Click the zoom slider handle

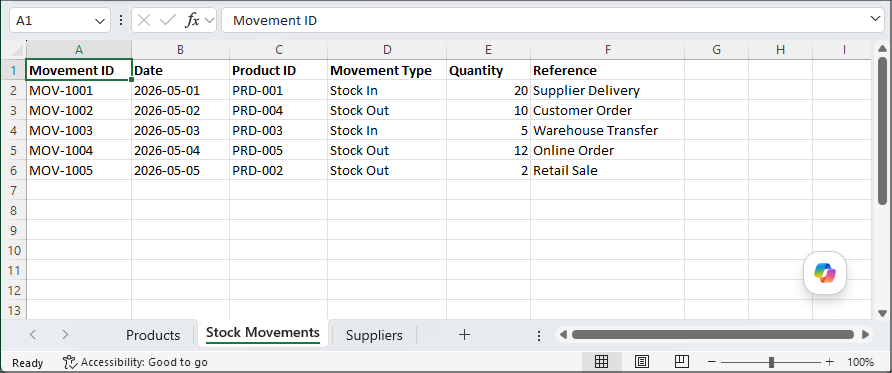[771, 362]
